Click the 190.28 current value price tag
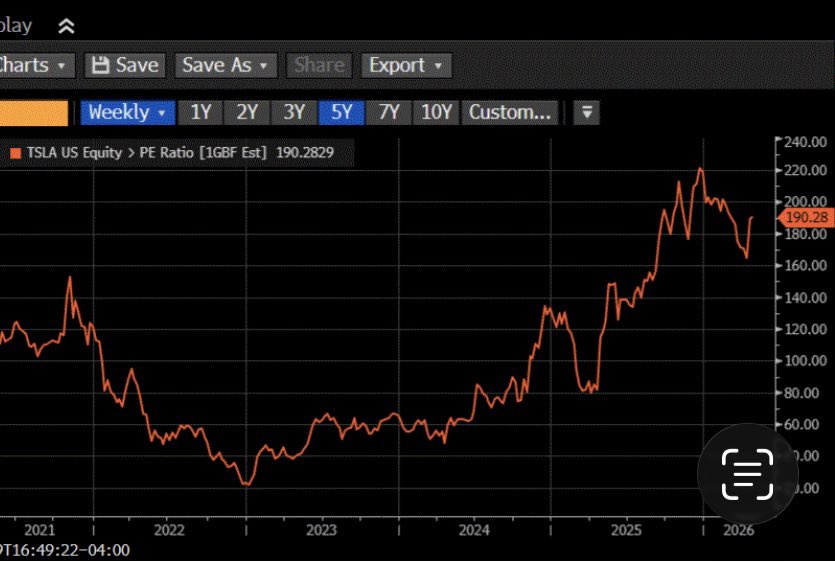The image size is (835, 562). [x=804, y=217]
